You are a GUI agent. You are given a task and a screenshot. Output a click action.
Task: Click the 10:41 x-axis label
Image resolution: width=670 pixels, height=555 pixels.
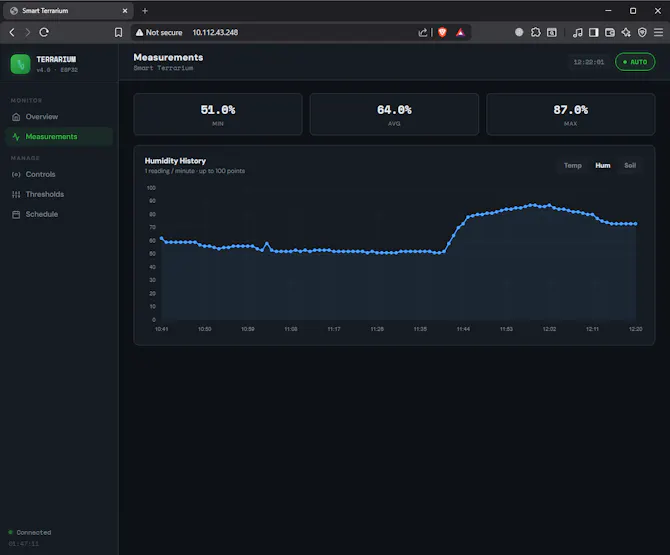pos(162,329)
